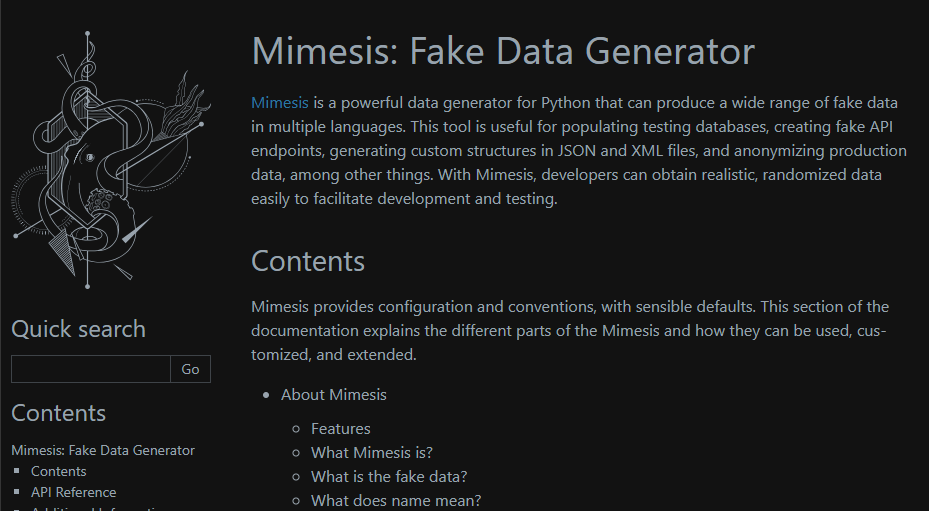Open the About Mimesis contents entry

[334, 395]
